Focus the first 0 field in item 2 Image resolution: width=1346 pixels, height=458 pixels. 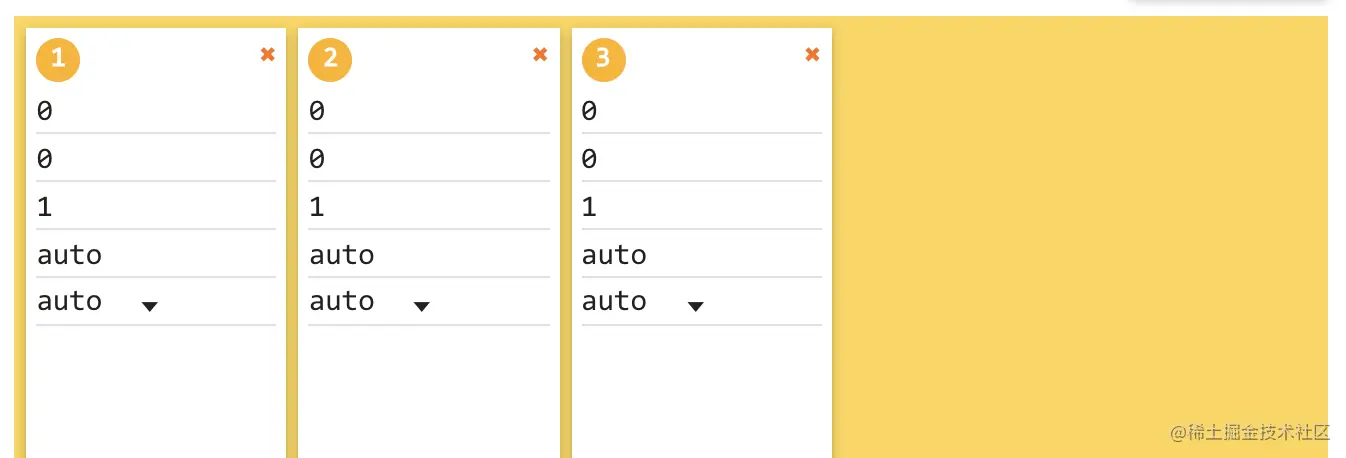[428, 111]
